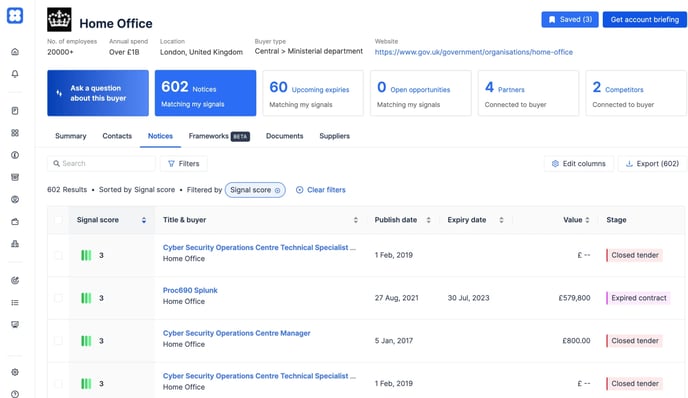Tick the select-all checkbox in table header
This screenshot has width=688, height=398.
click(58, 220)
